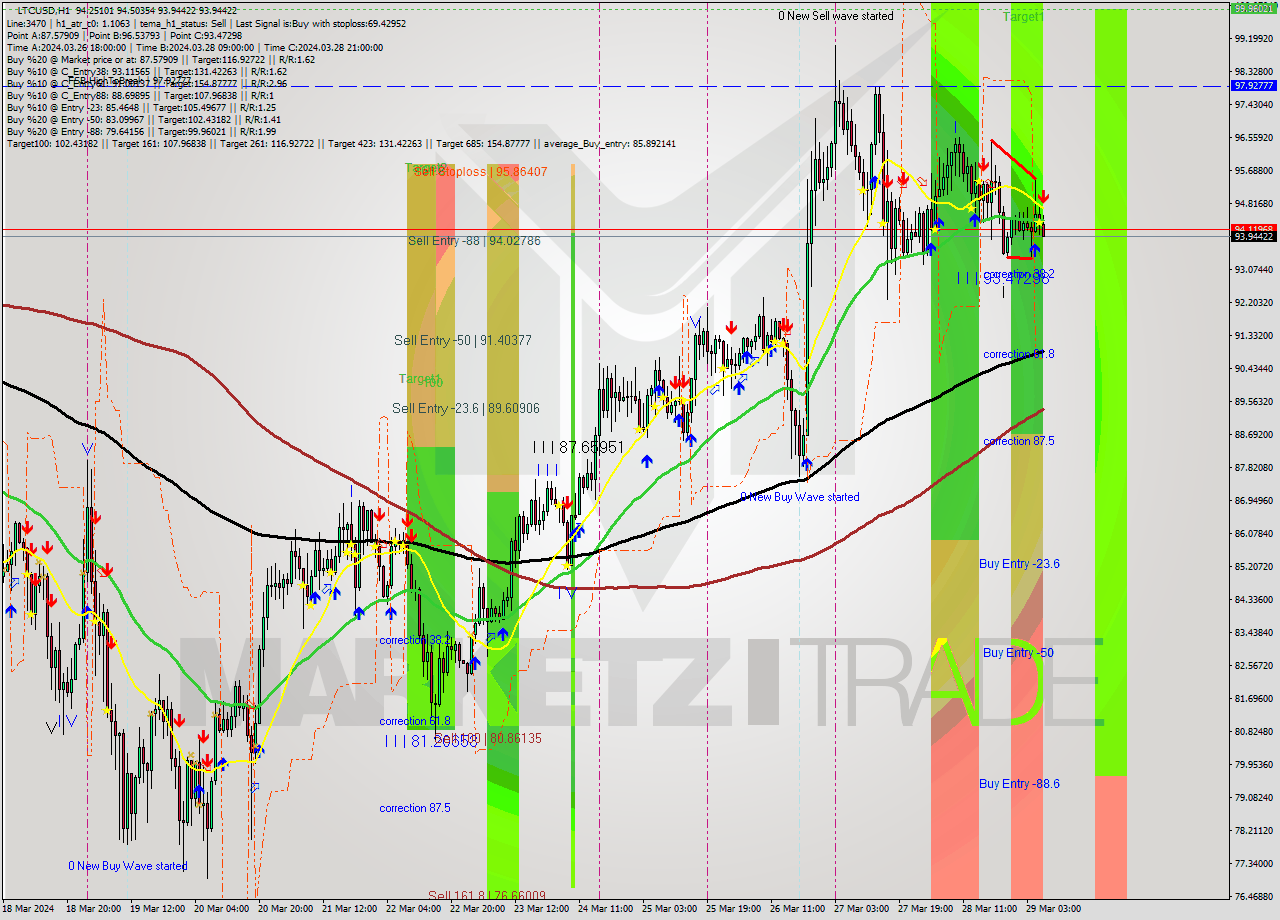The image size is (1280, 920).
Task: Click 79.95360 on the price axis
Action: pos(1254,764)
